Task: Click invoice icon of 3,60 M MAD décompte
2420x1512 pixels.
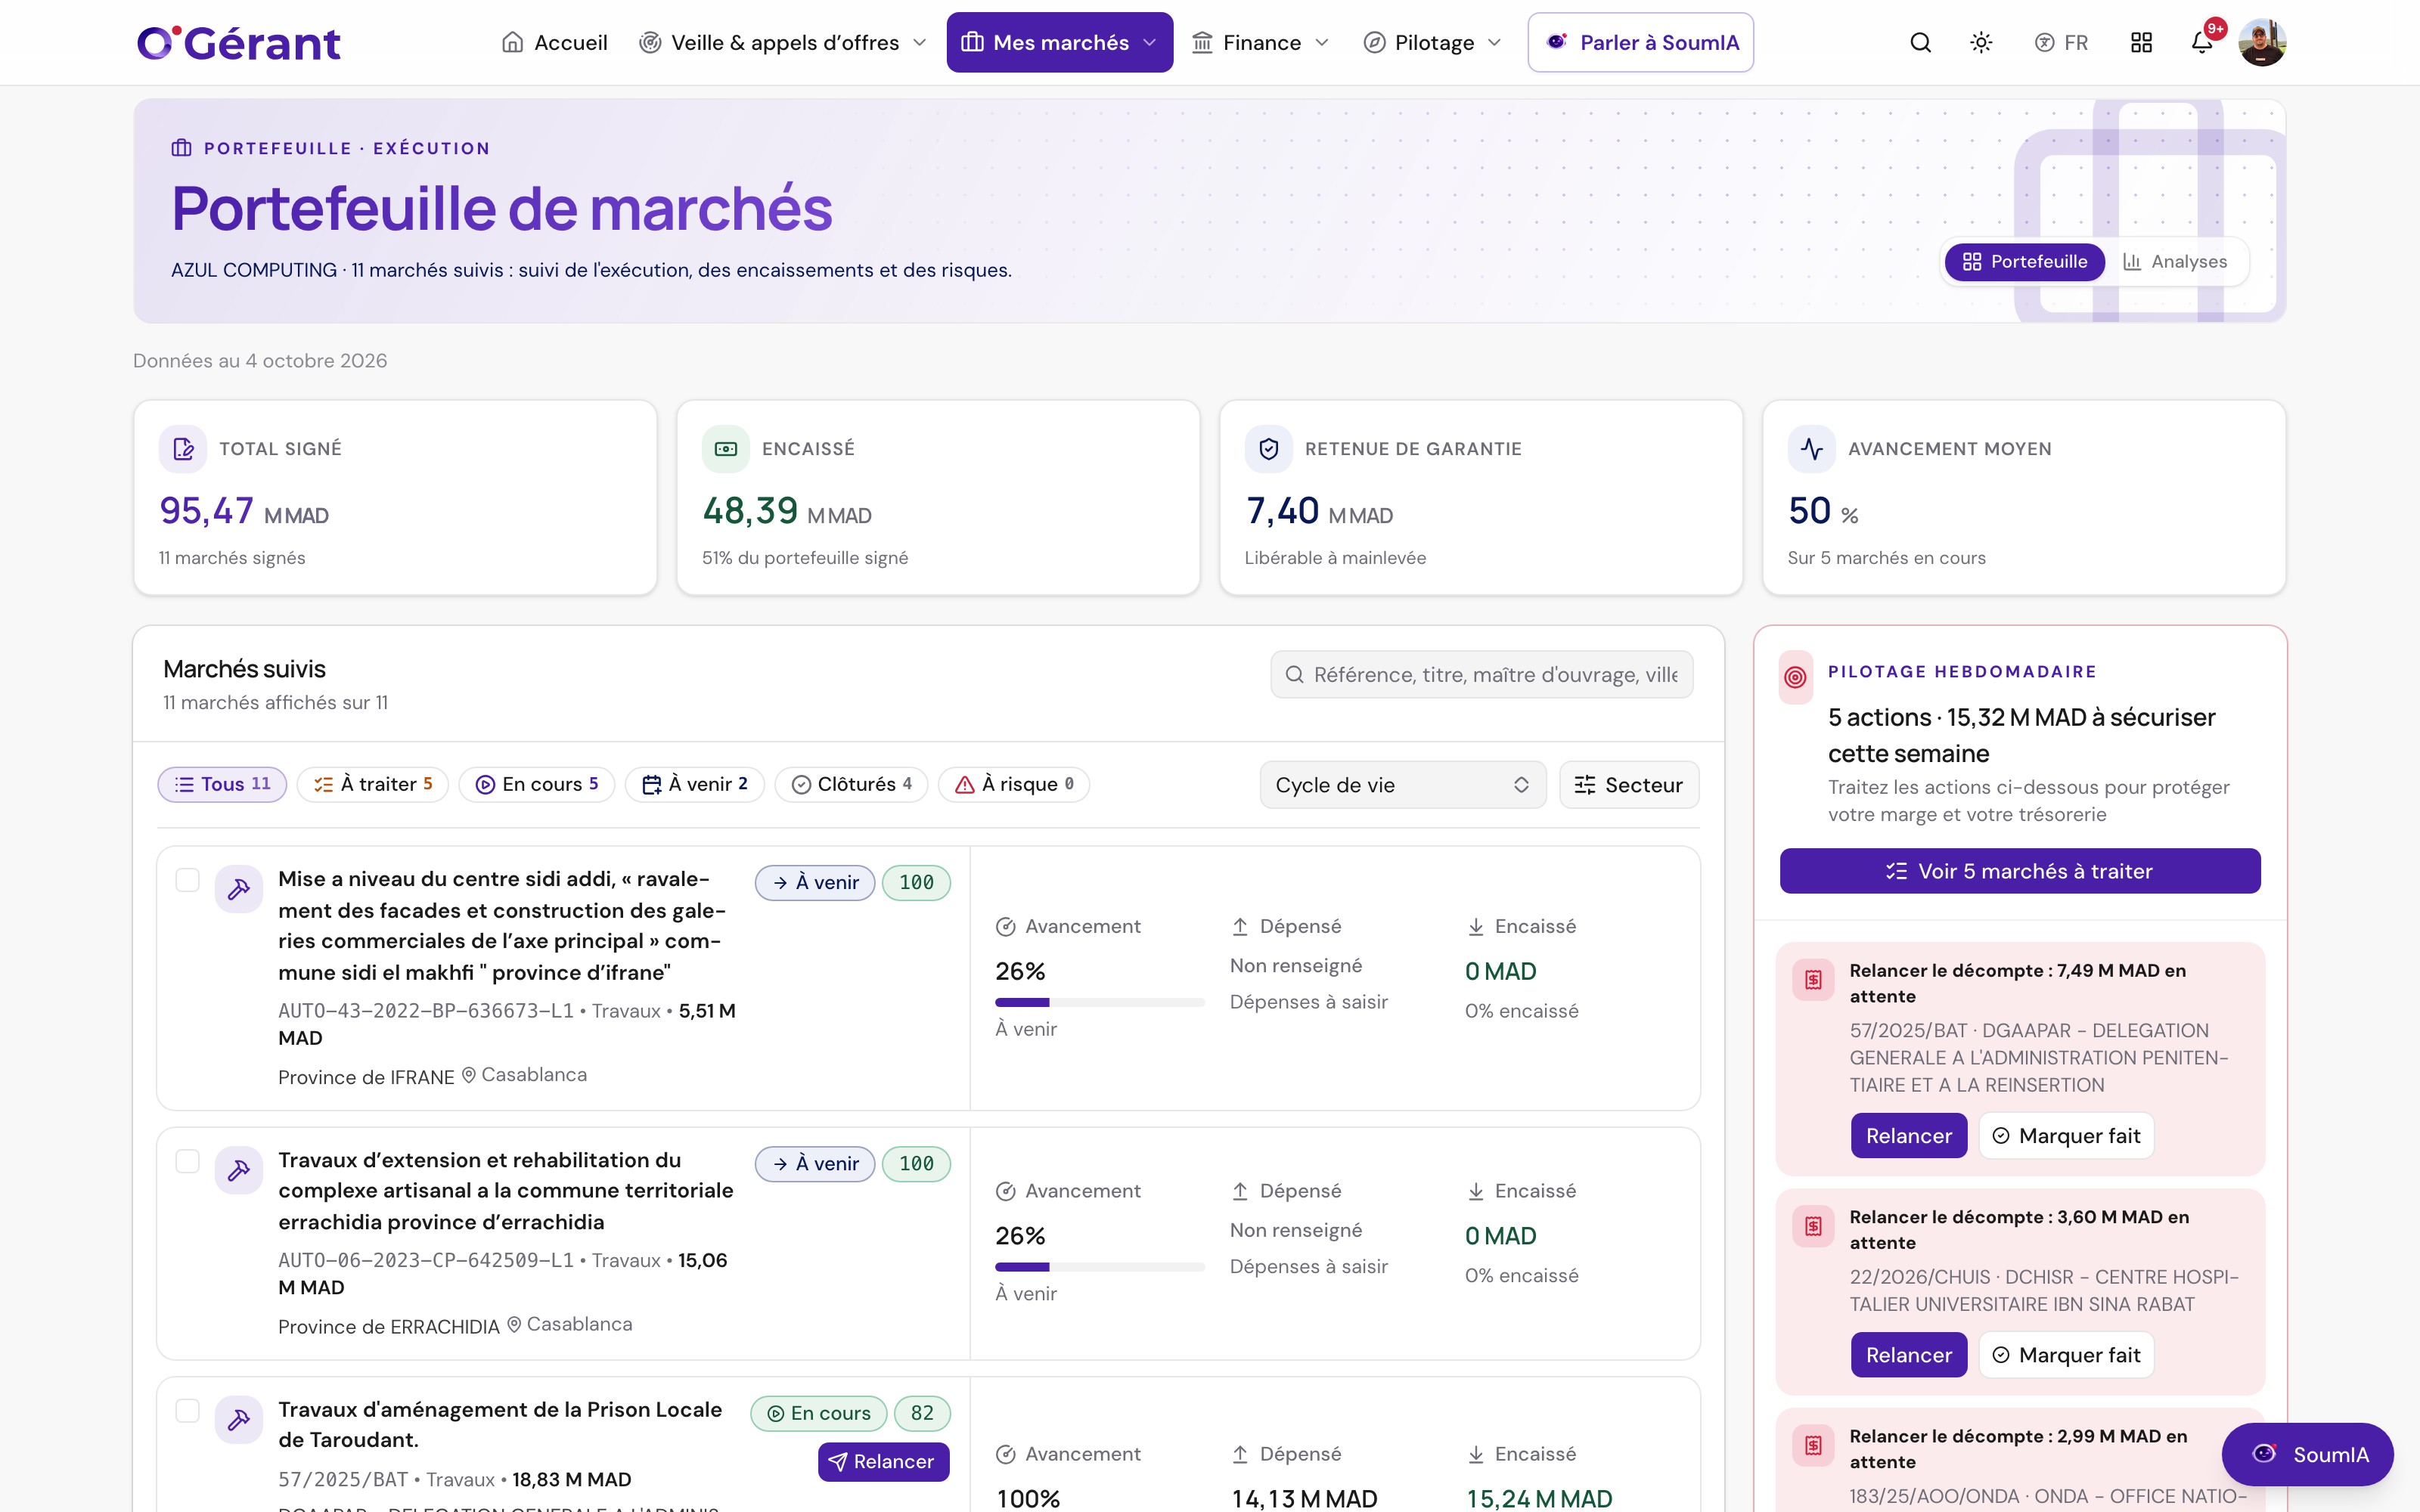Action: click(x=1814, y=1226)
